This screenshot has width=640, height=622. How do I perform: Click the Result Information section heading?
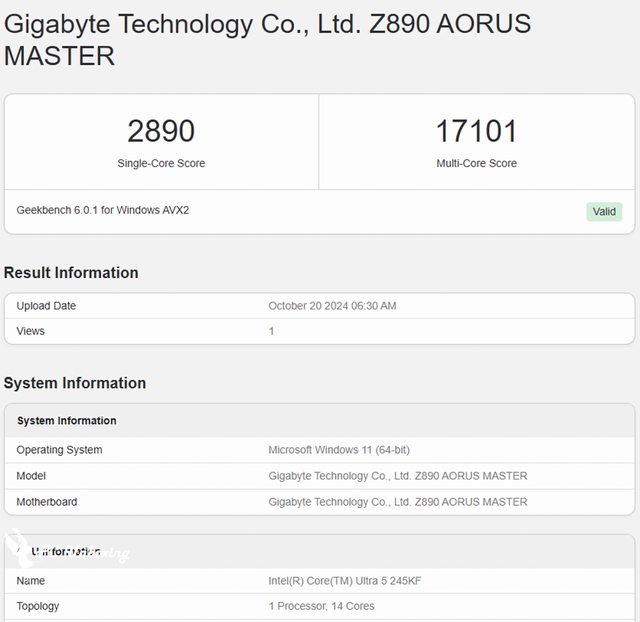(x=71, y=273)
